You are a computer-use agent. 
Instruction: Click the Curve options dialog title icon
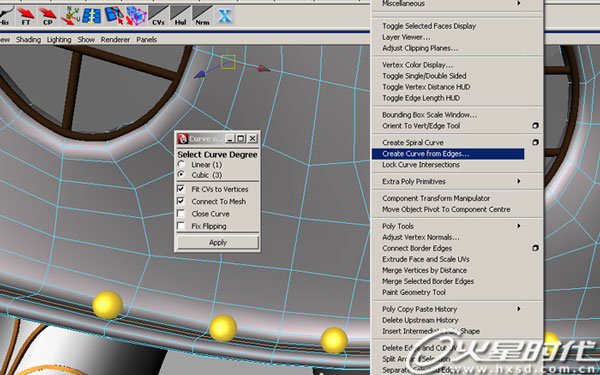[x=183, y=139]
